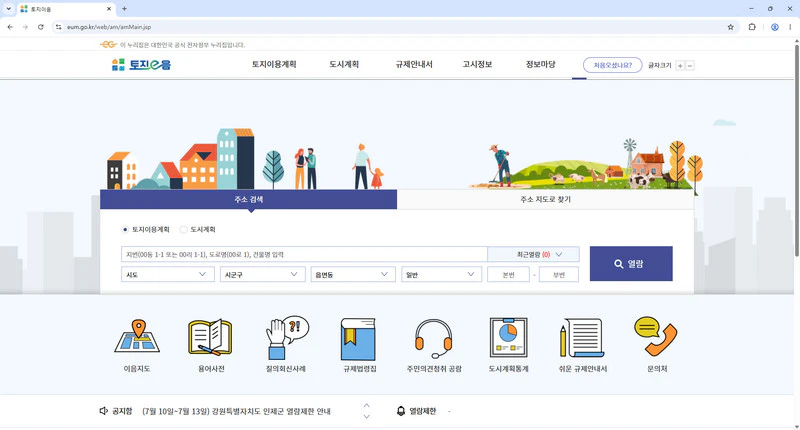Expand the 읍면동 dropdown
The image size is (800, 430).
[x=353, y=274]
